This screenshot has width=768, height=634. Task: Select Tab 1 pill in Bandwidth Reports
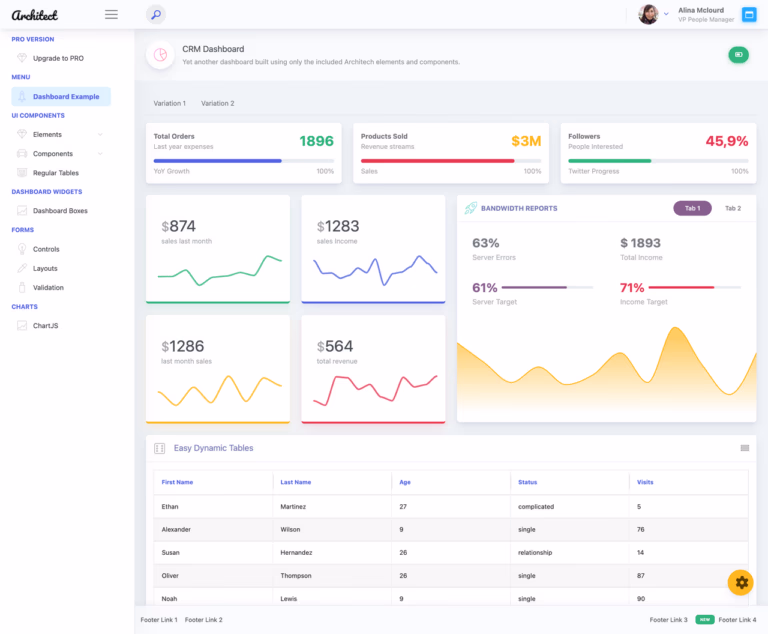[x=692, y=208]
